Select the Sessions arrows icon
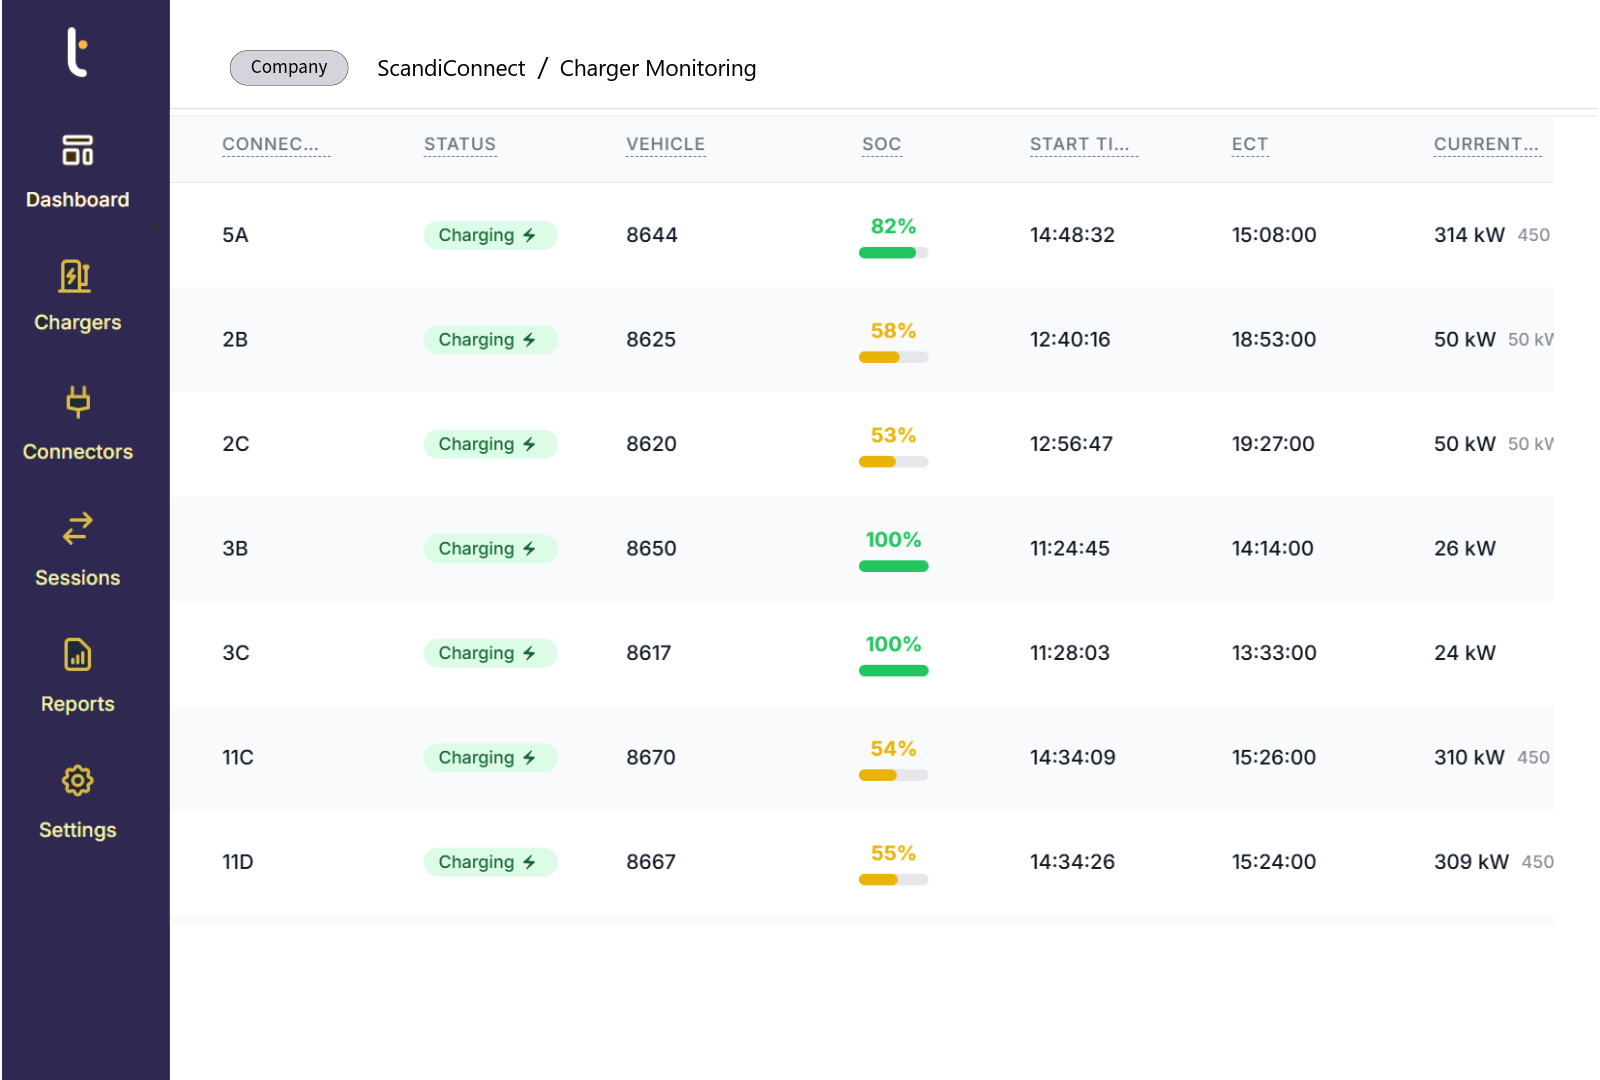 coord(77,528)
